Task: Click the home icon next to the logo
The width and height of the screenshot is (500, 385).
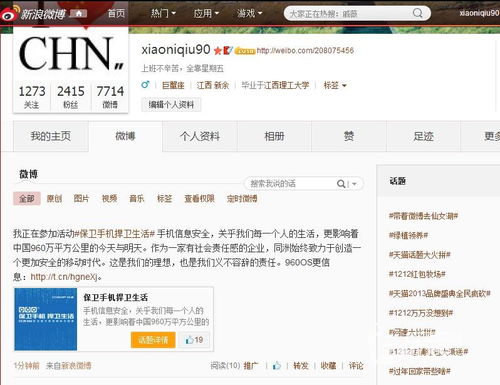Action: pos(79,13)
